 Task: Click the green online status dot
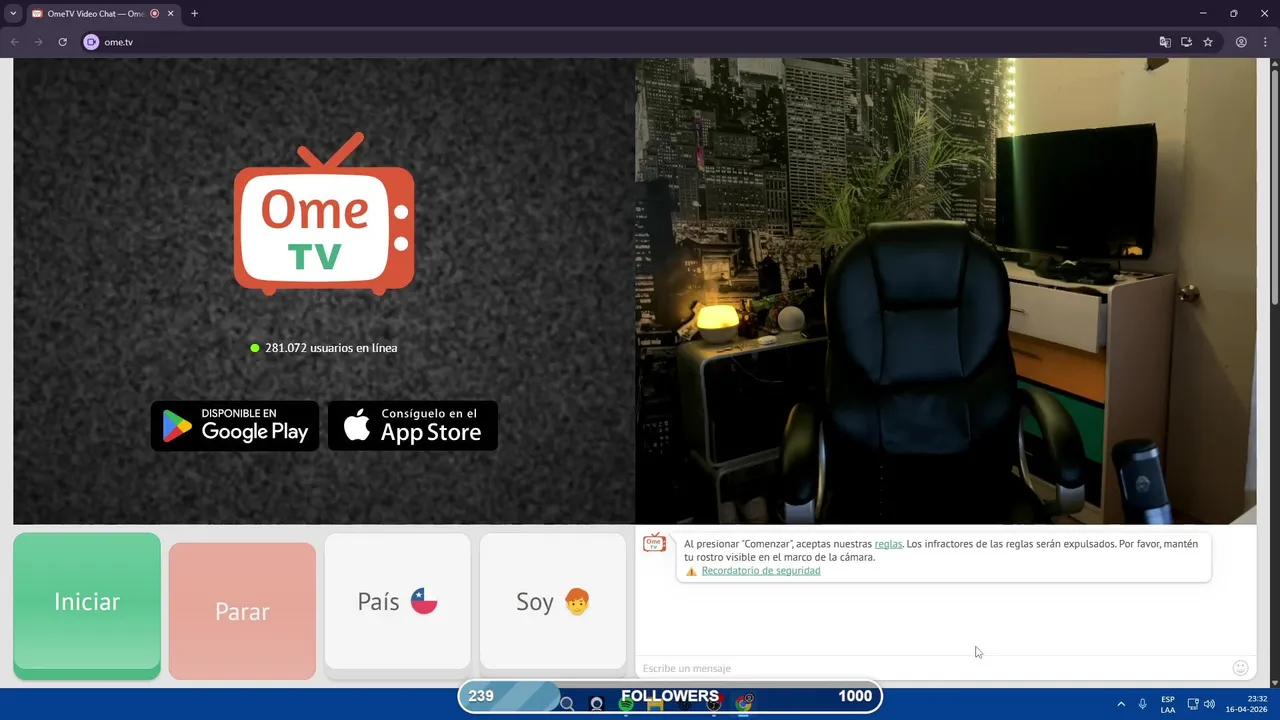click(255, 348)
